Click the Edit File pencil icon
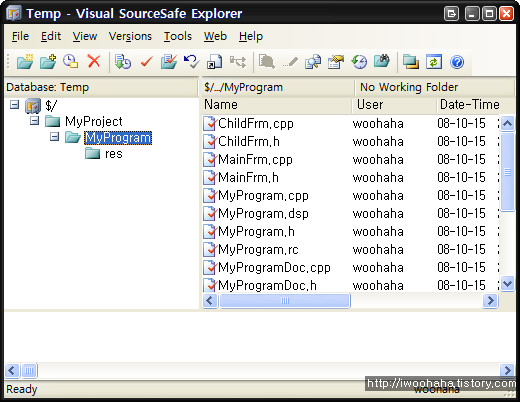Image resolution: width=520 pixels, height=402 pixels. 290,62
